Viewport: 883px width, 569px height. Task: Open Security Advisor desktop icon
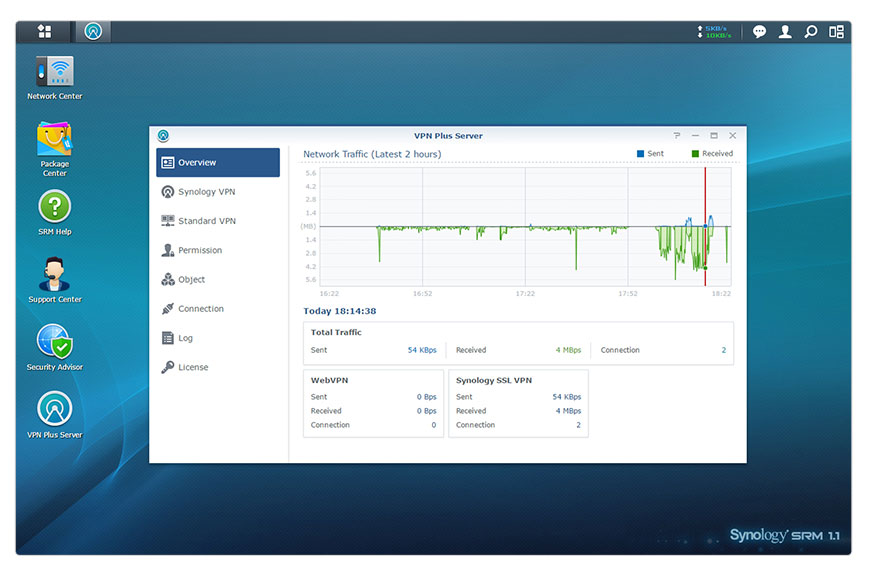[x=55, y=348]
